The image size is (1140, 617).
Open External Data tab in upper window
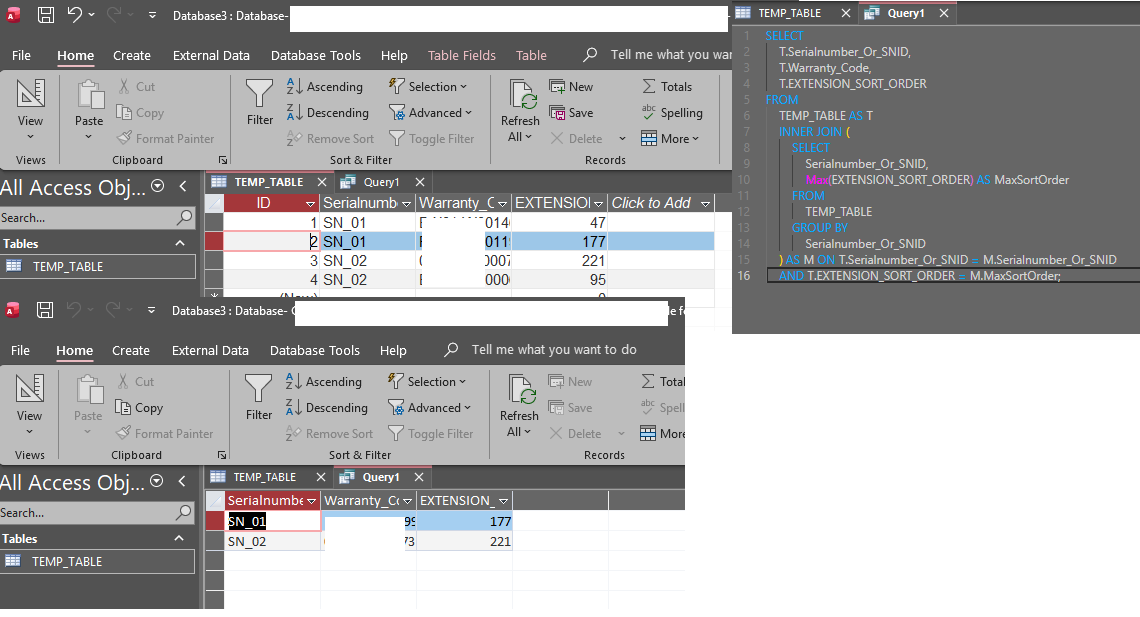(211, 55)
